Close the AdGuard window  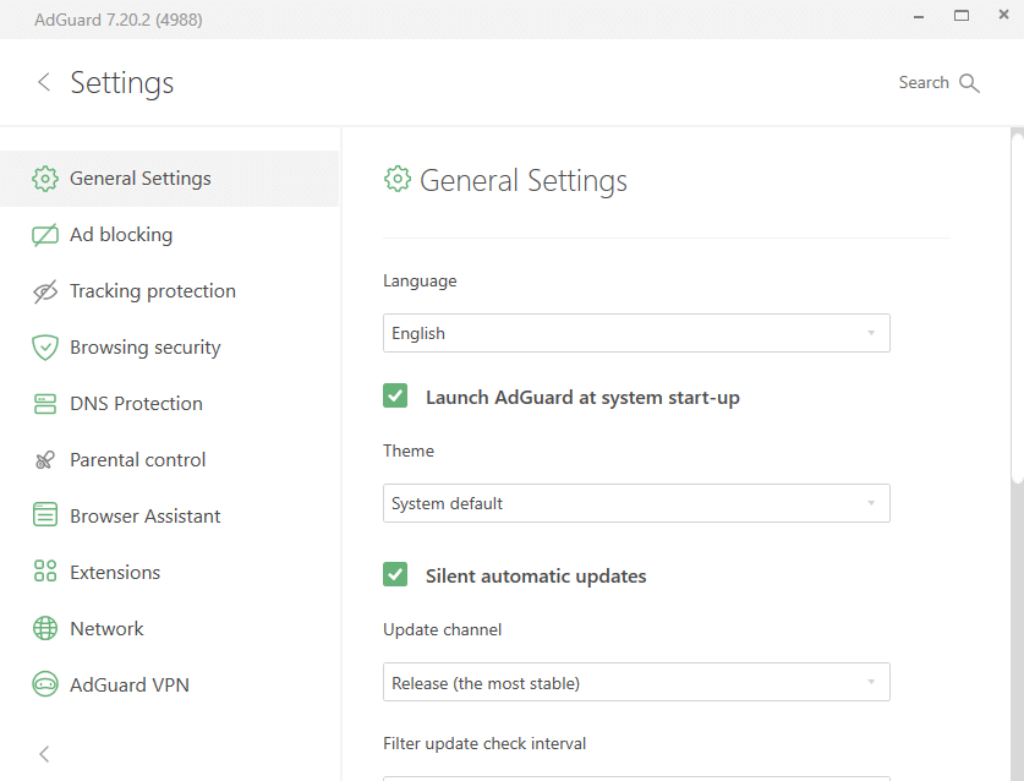(x=1004, y=14)
